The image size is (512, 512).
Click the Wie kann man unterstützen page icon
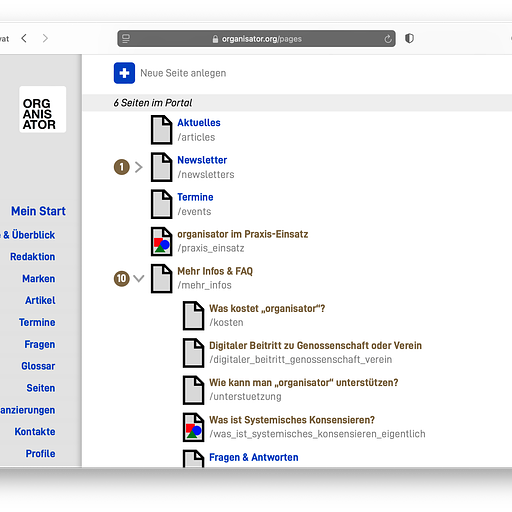pyautogui.click(x=194, y=390)
